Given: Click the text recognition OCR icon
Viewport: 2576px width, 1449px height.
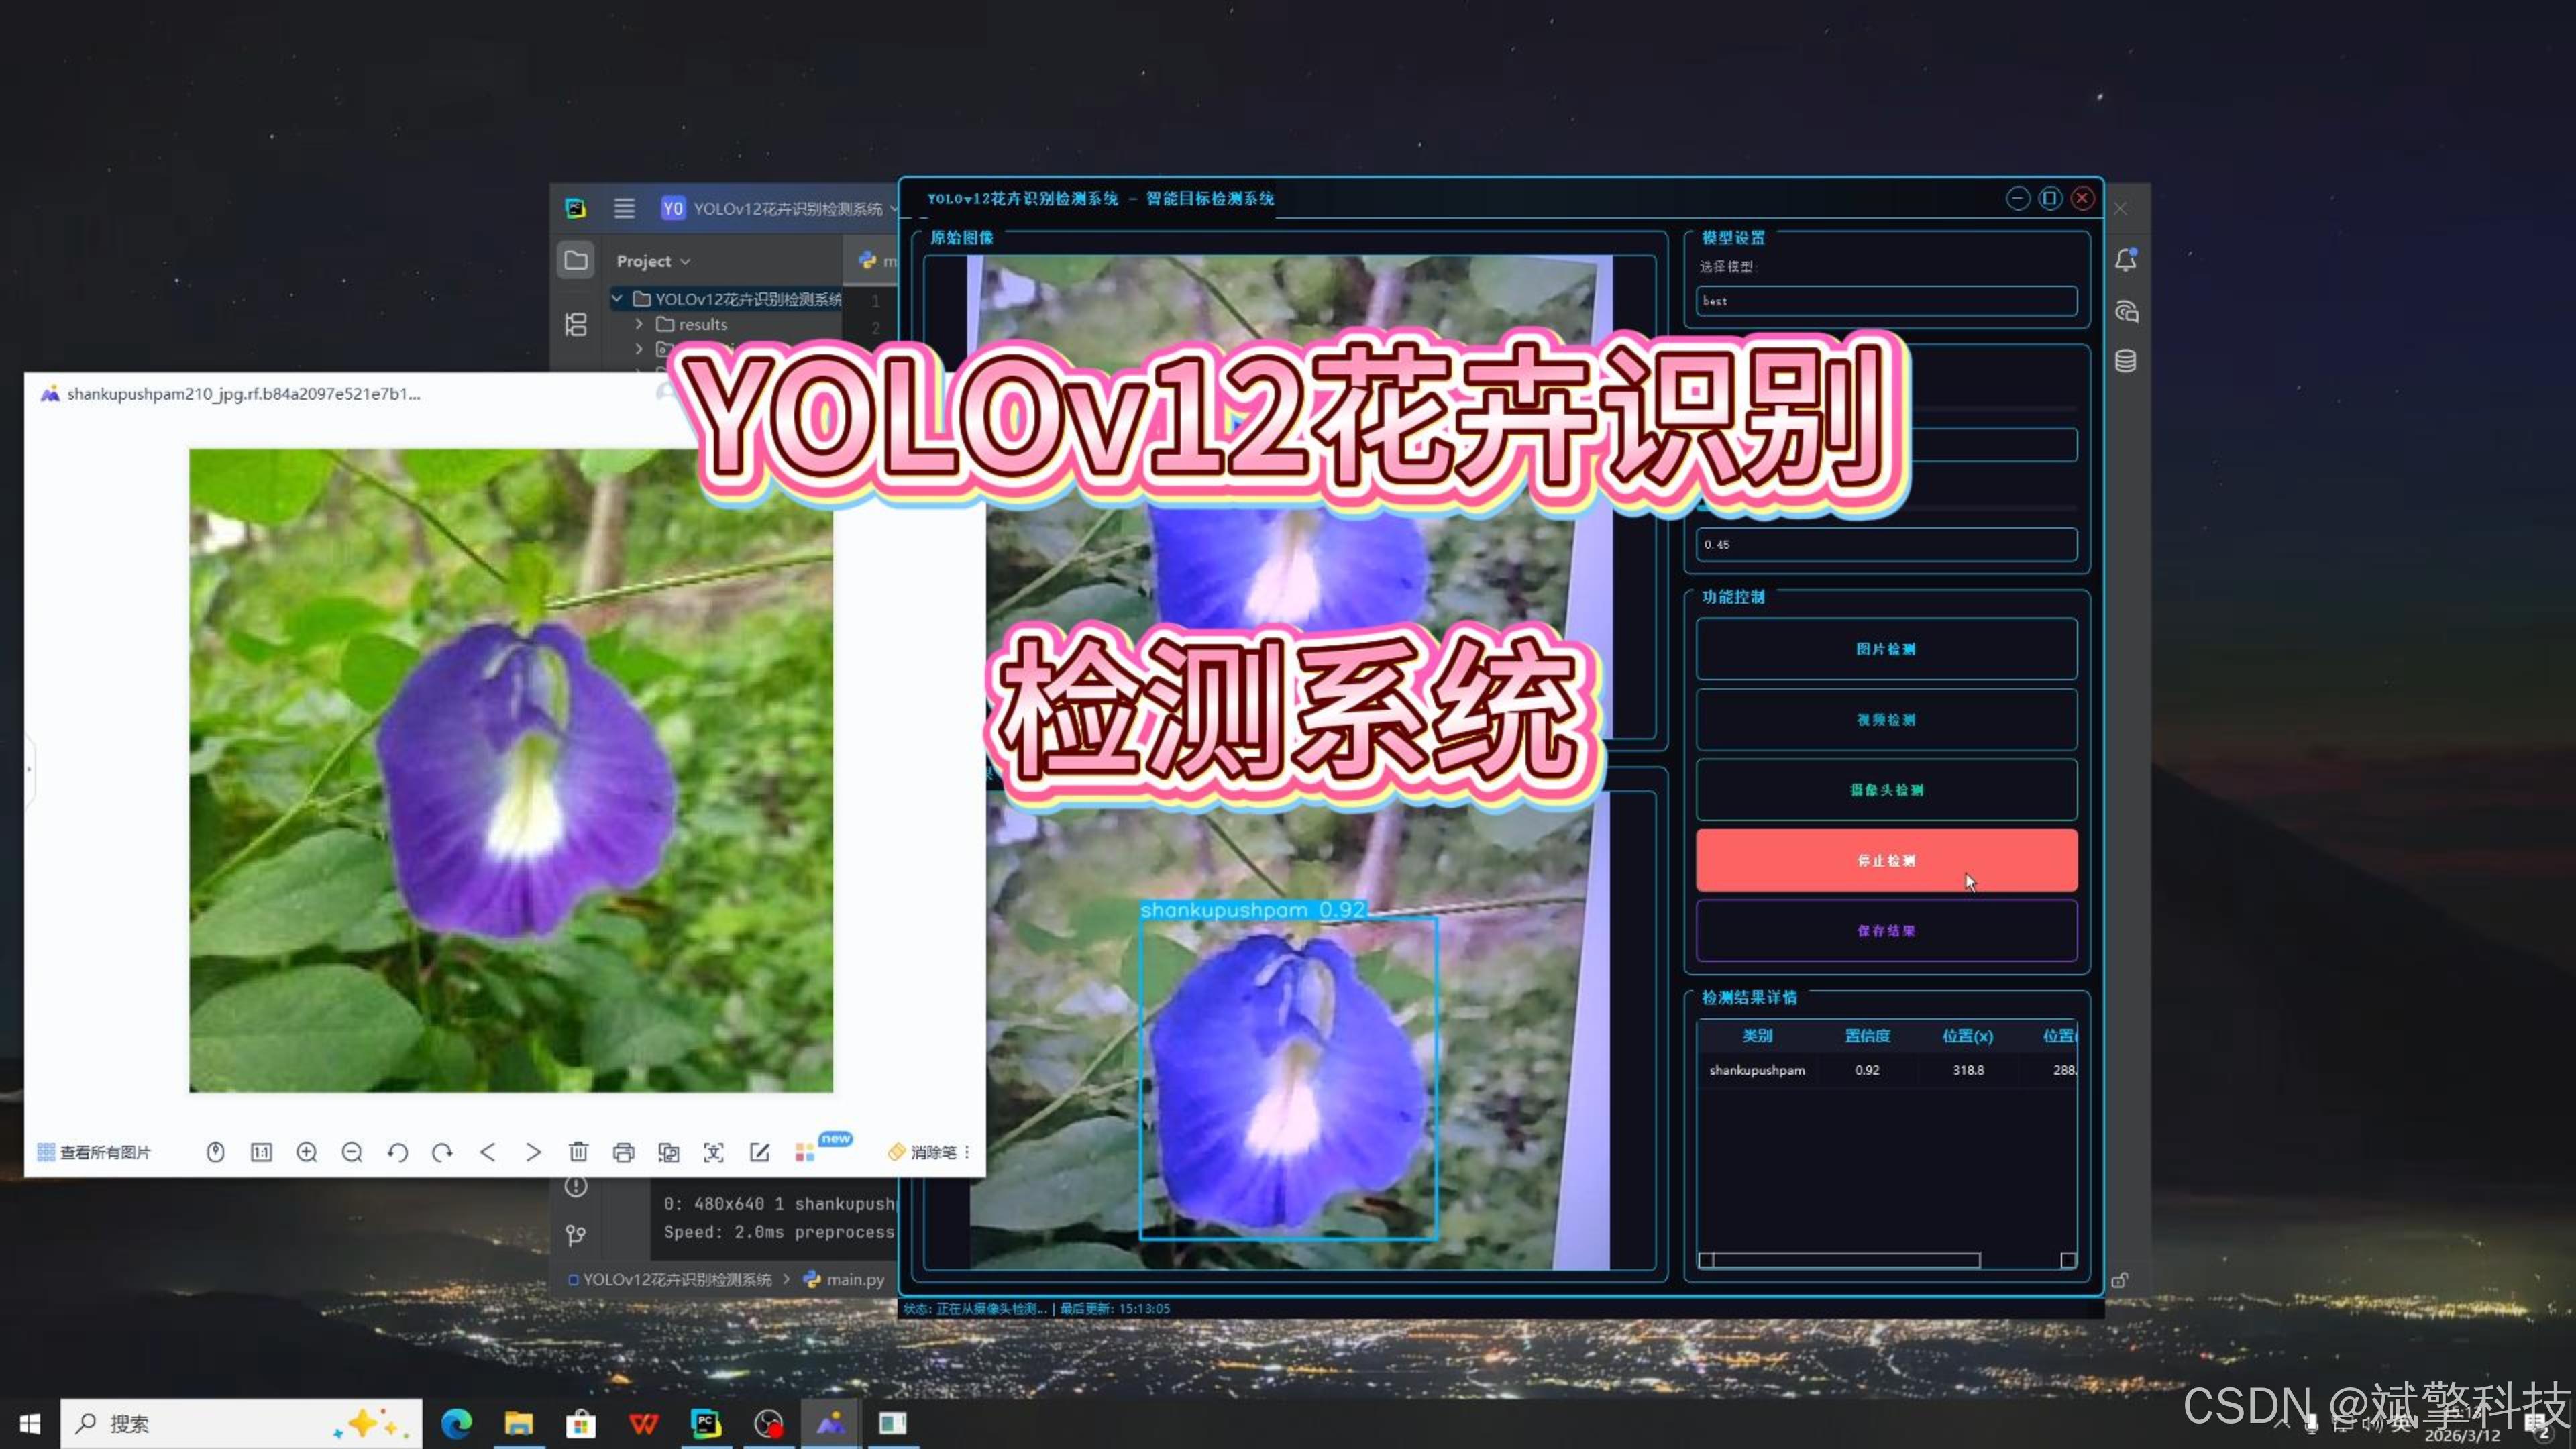Looking at the screenshot, I should (713, 1152).
